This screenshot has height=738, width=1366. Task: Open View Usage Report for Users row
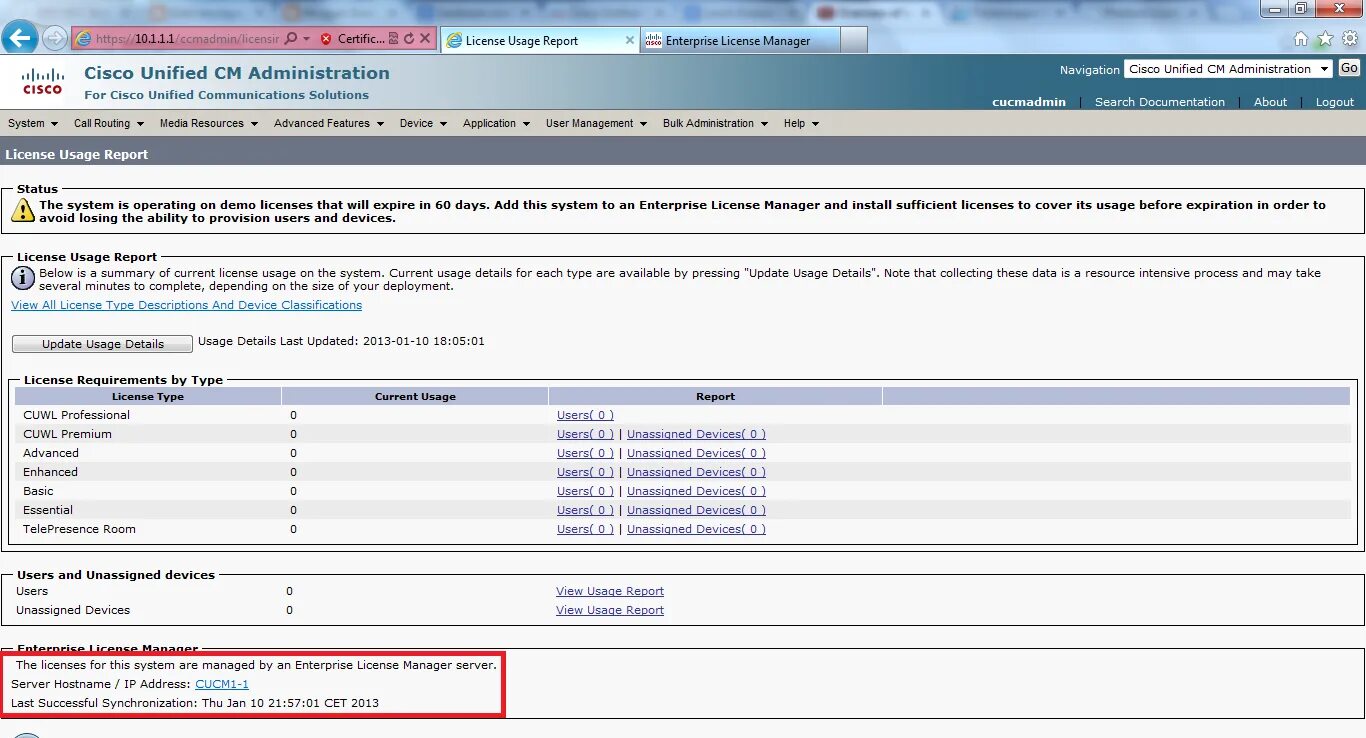point(610,591)
